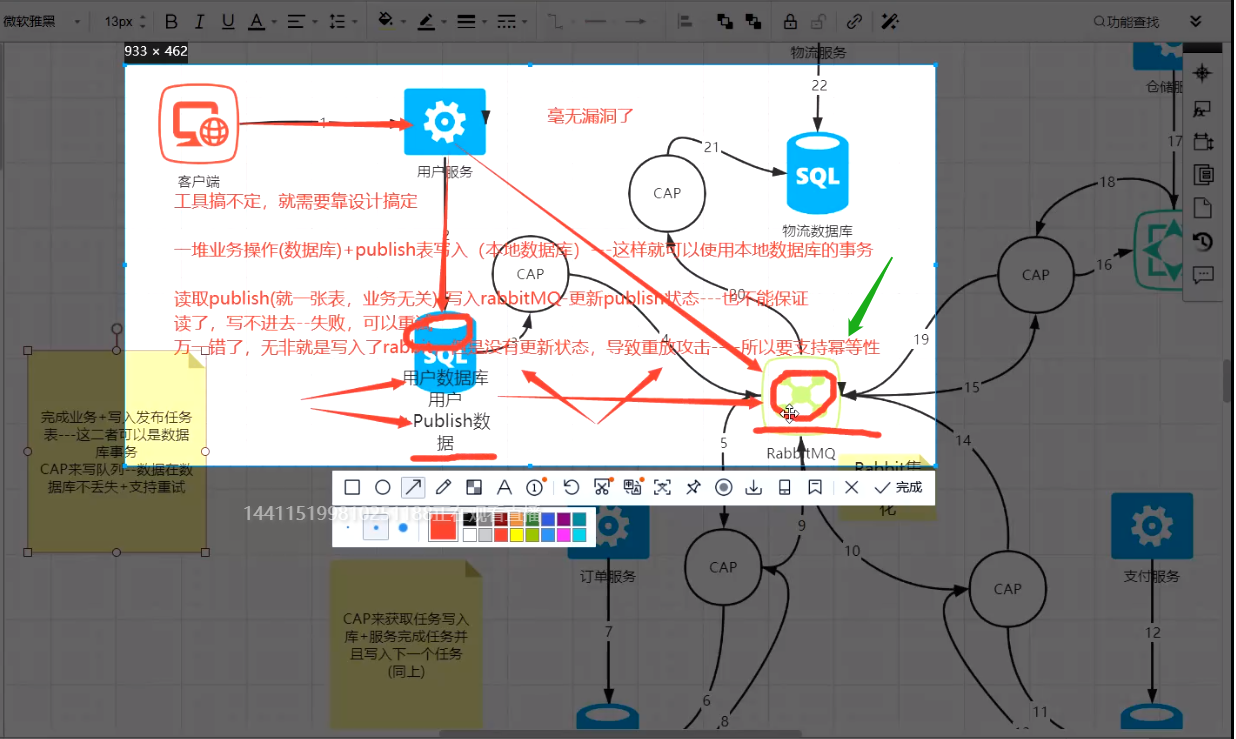This screenshot has height=739, width=1236.
Task: Pin the screenshot to screen
Action: [x=692, y=487]
